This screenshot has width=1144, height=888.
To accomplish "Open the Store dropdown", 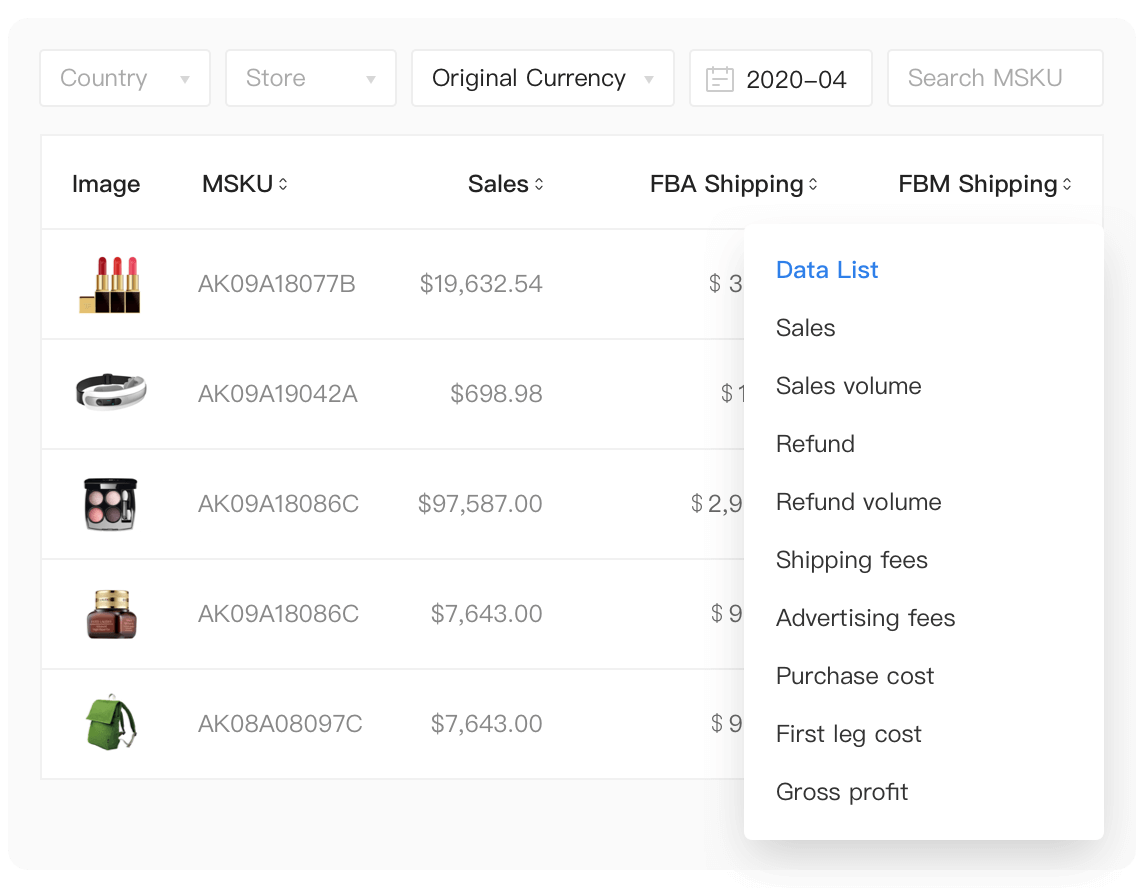I will click(x=311, y=79).
